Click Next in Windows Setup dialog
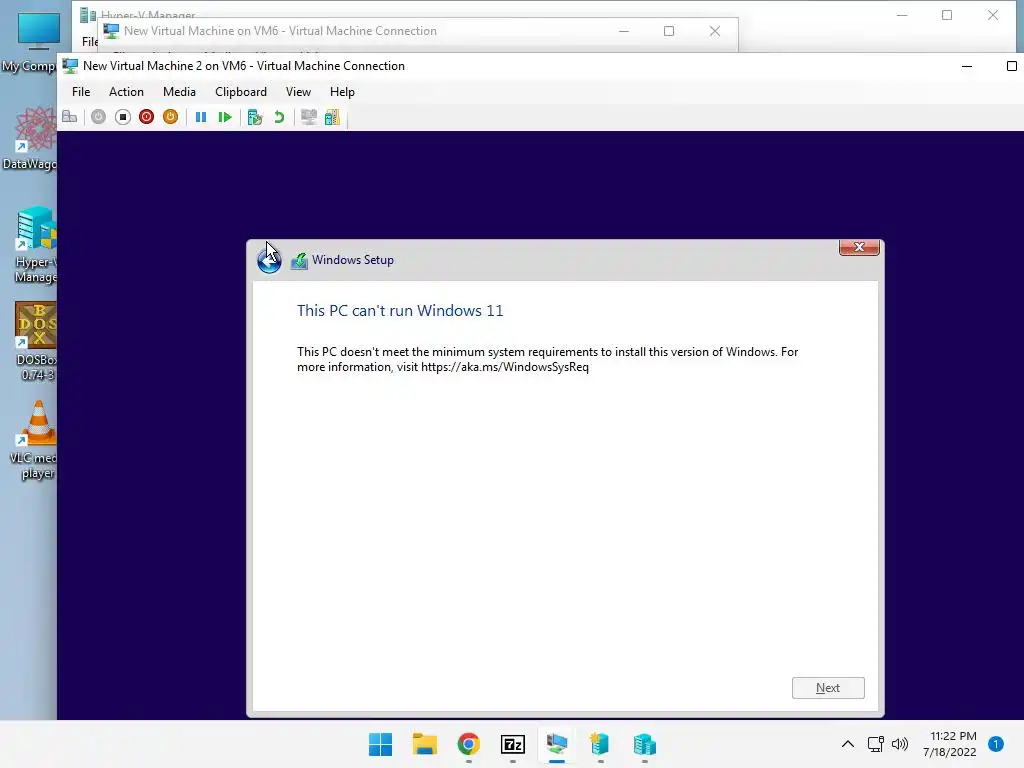Viewport: 1024px width, 768px height. [x=828, y=688]
